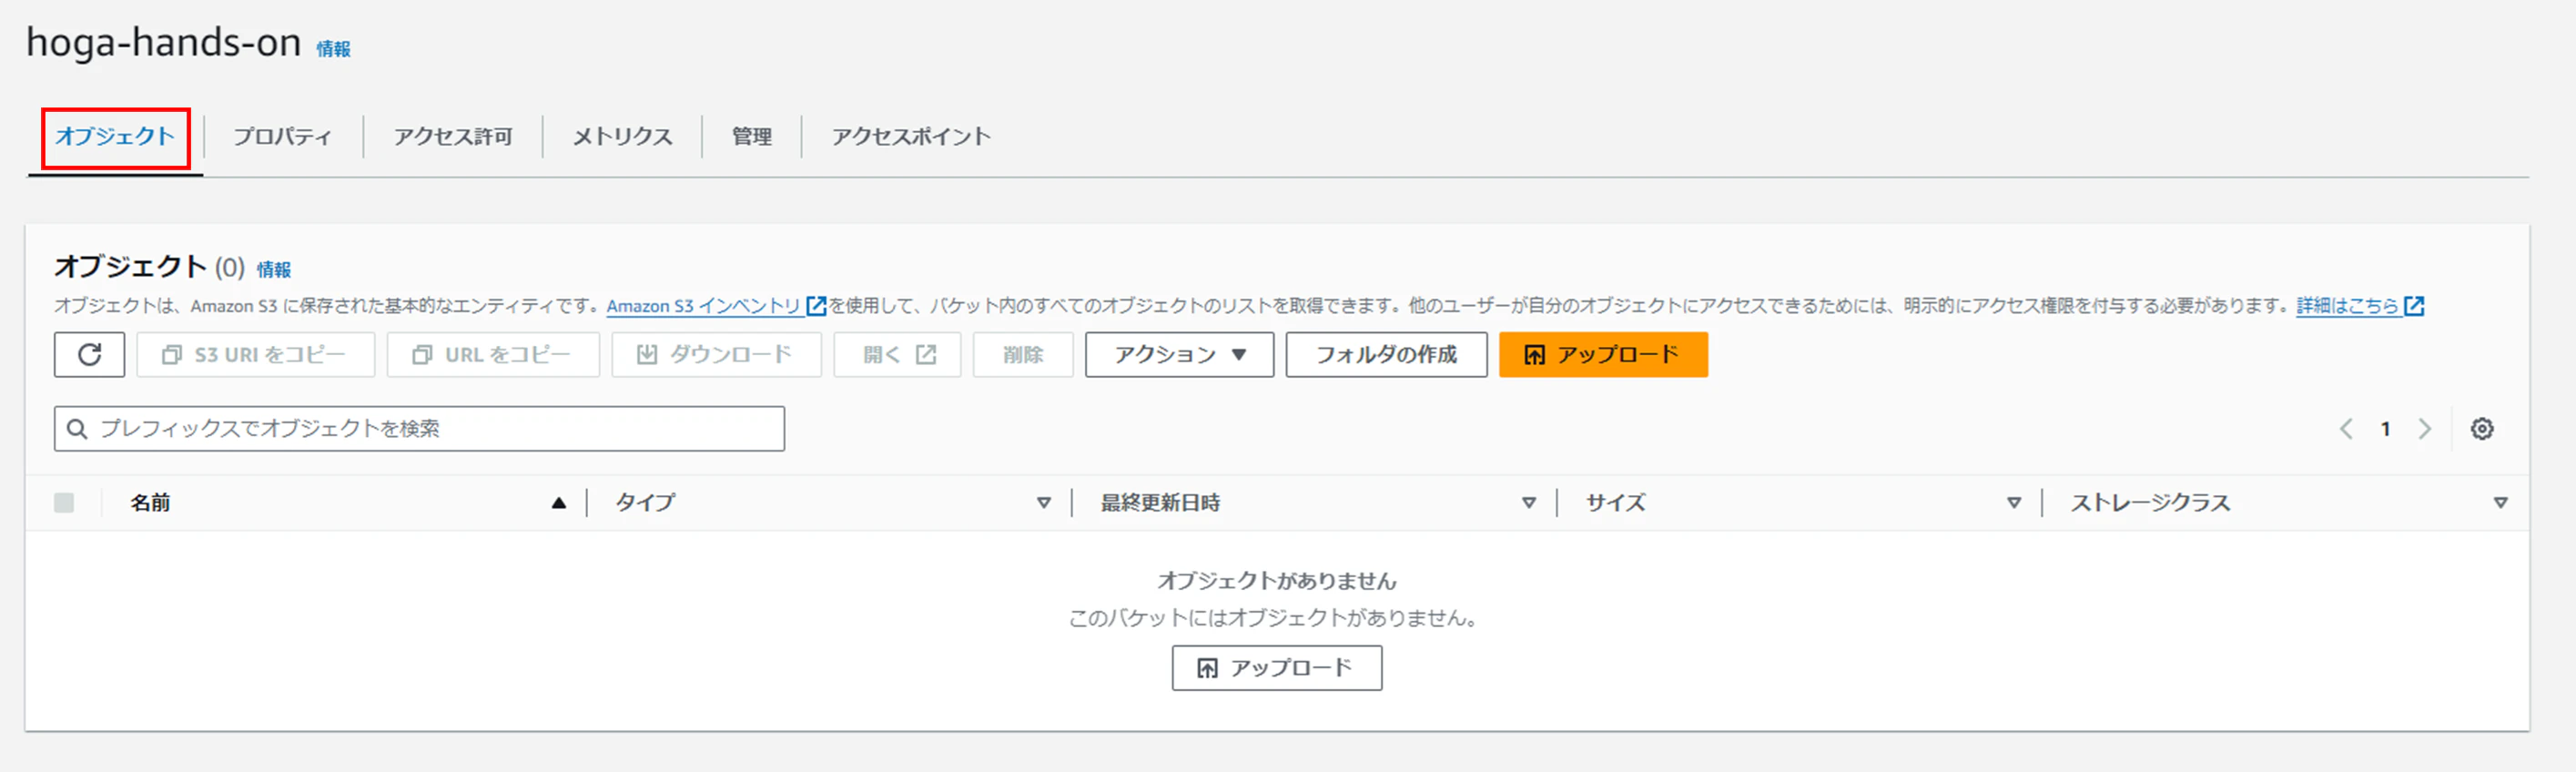This screenshot has width=2576, height=772.
Task: Click the タイプ column header text
Action: [x=645, y=503]
